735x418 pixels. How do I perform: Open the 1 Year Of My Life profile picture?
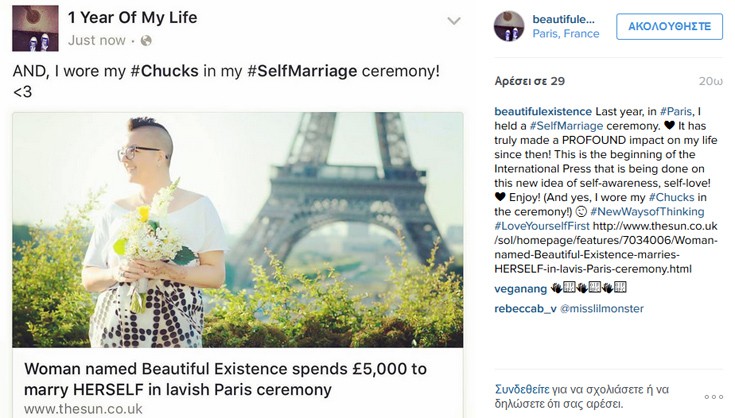click(x=34, y=28)
